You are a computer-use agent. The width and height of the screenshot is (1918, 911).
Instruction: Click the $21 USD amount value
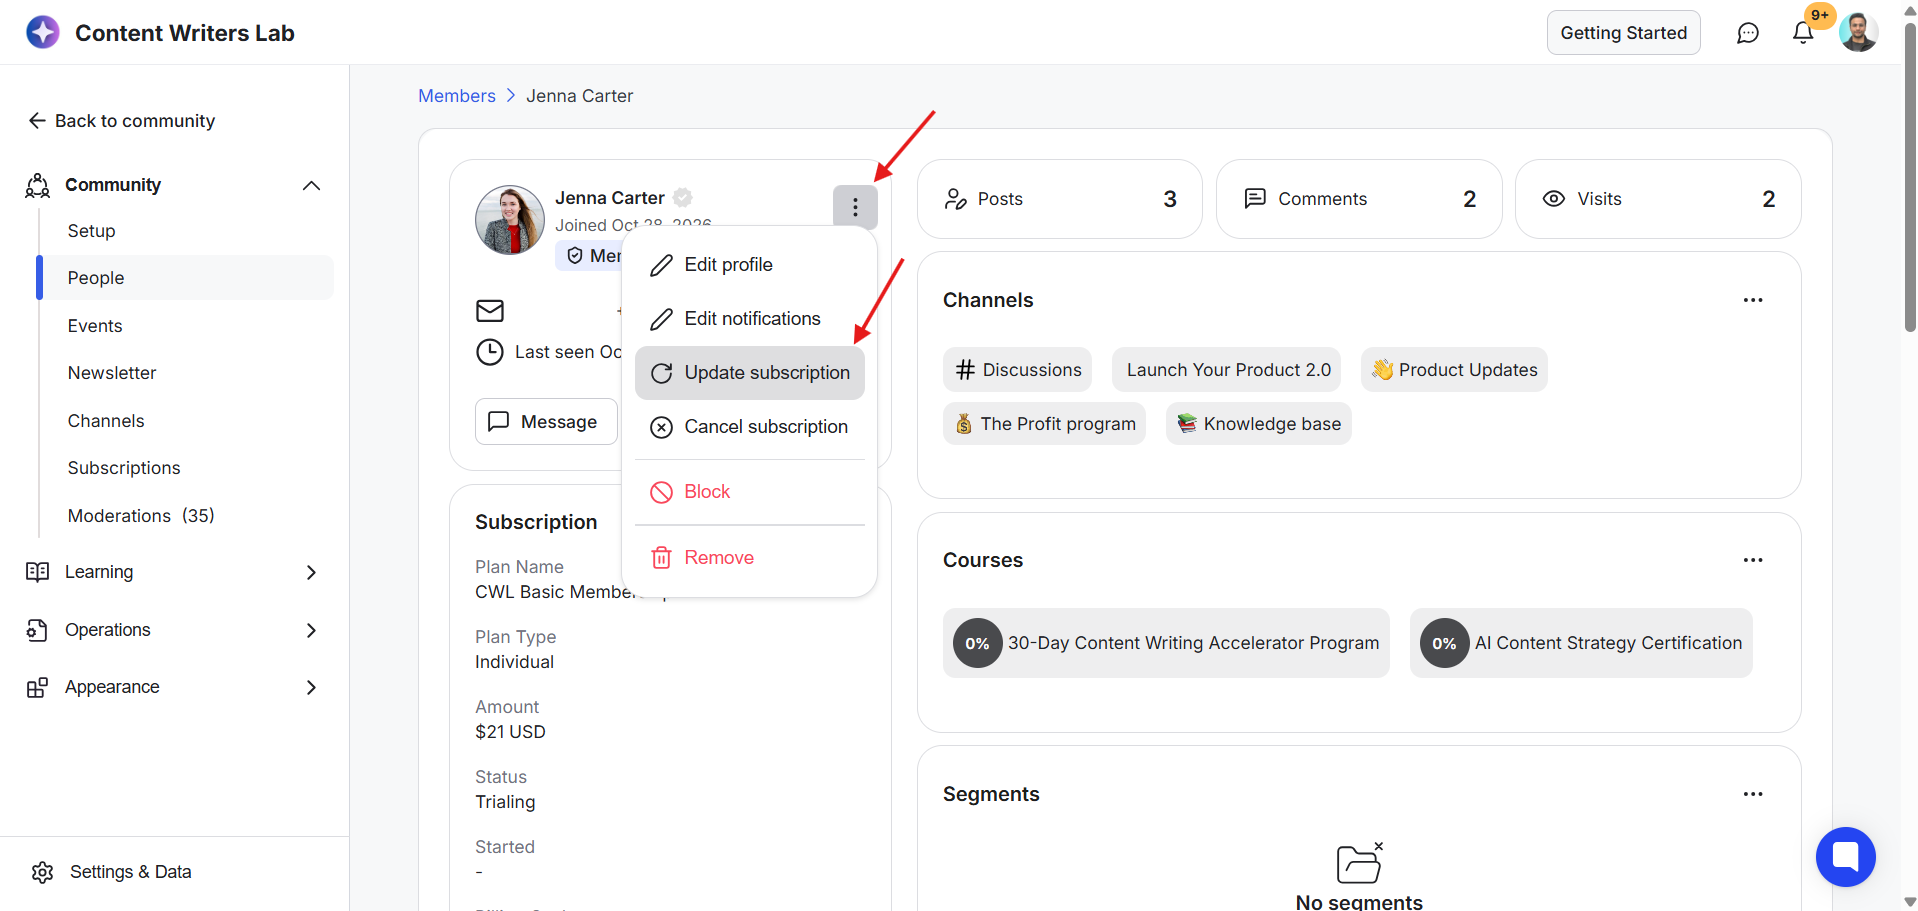[x=510, y=732]
